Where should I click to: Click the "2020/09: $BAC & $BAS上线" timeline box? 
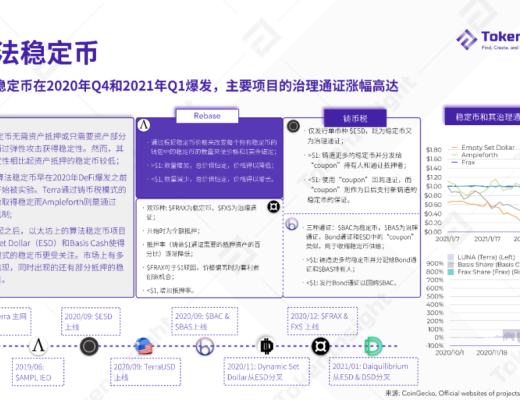click(x=205, y=321)
